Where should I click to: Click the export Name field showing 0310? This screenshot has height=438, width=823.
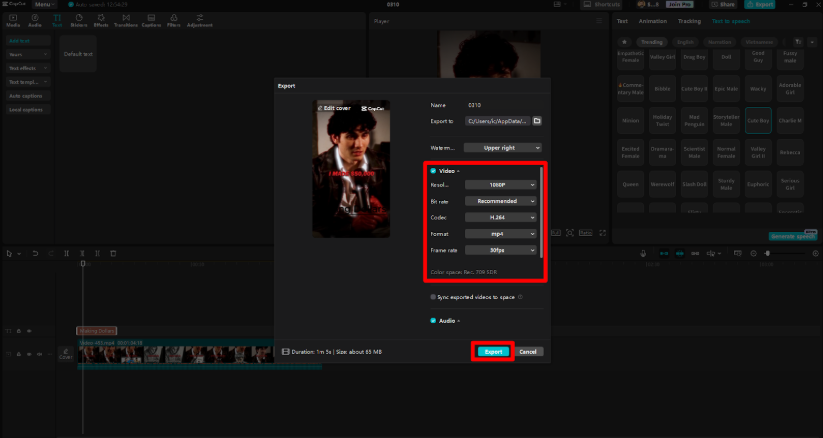click(x=503, y=105)
